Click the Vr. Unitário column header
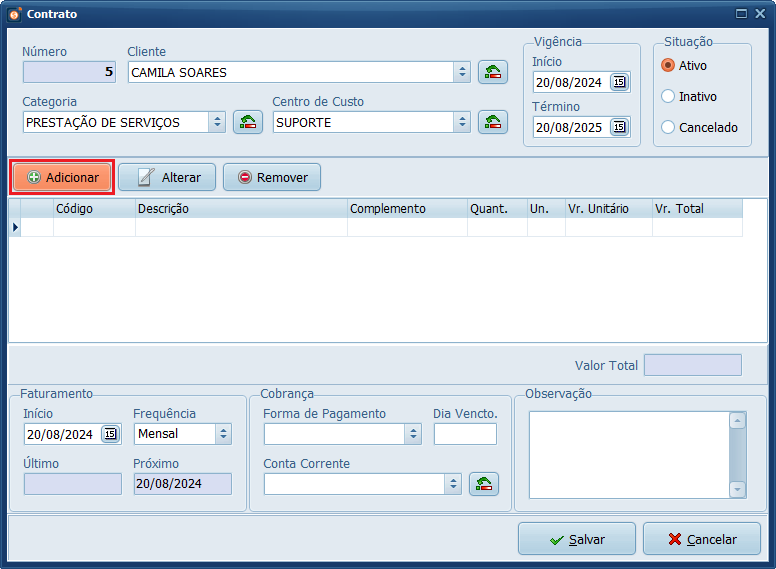This screenshot has width=776, height=569. pos(607,209)
